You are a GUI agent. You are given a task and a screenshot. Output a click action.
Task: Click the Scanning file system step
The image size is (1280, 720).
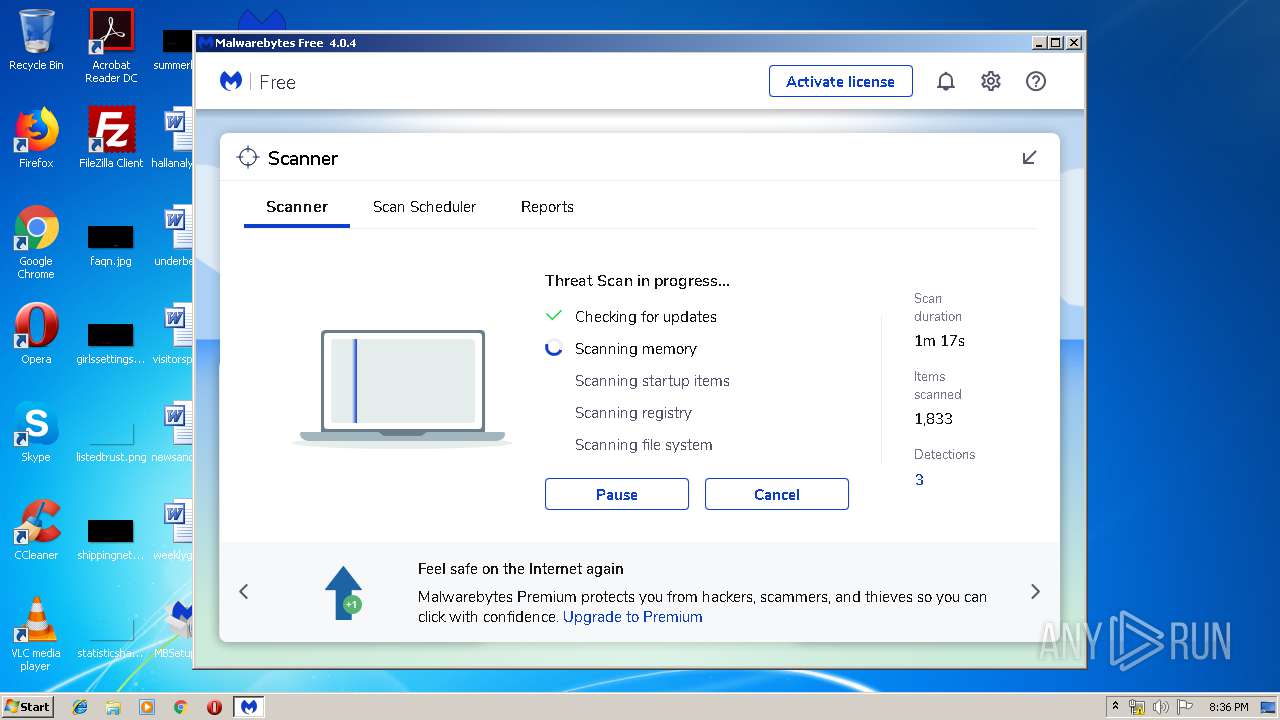tap(644, 445)
